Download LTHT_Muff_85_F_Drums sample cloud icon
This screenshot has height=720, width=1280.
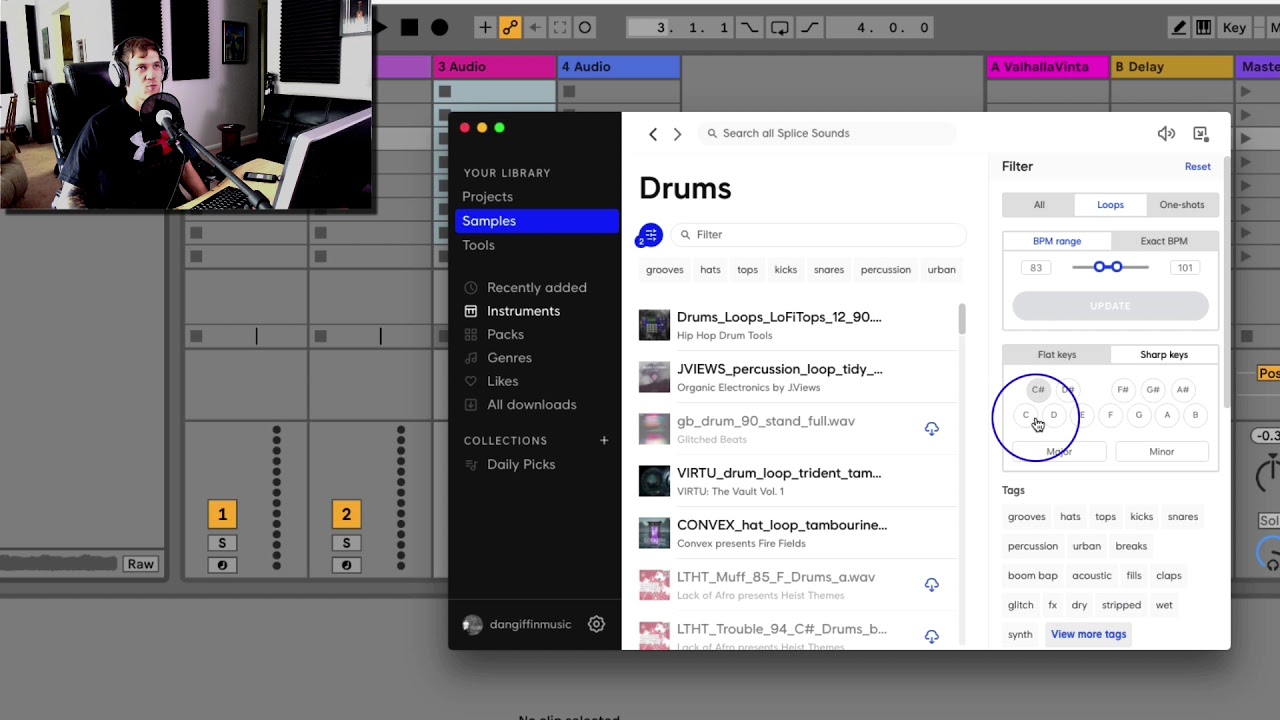click(x=931, y=584)
